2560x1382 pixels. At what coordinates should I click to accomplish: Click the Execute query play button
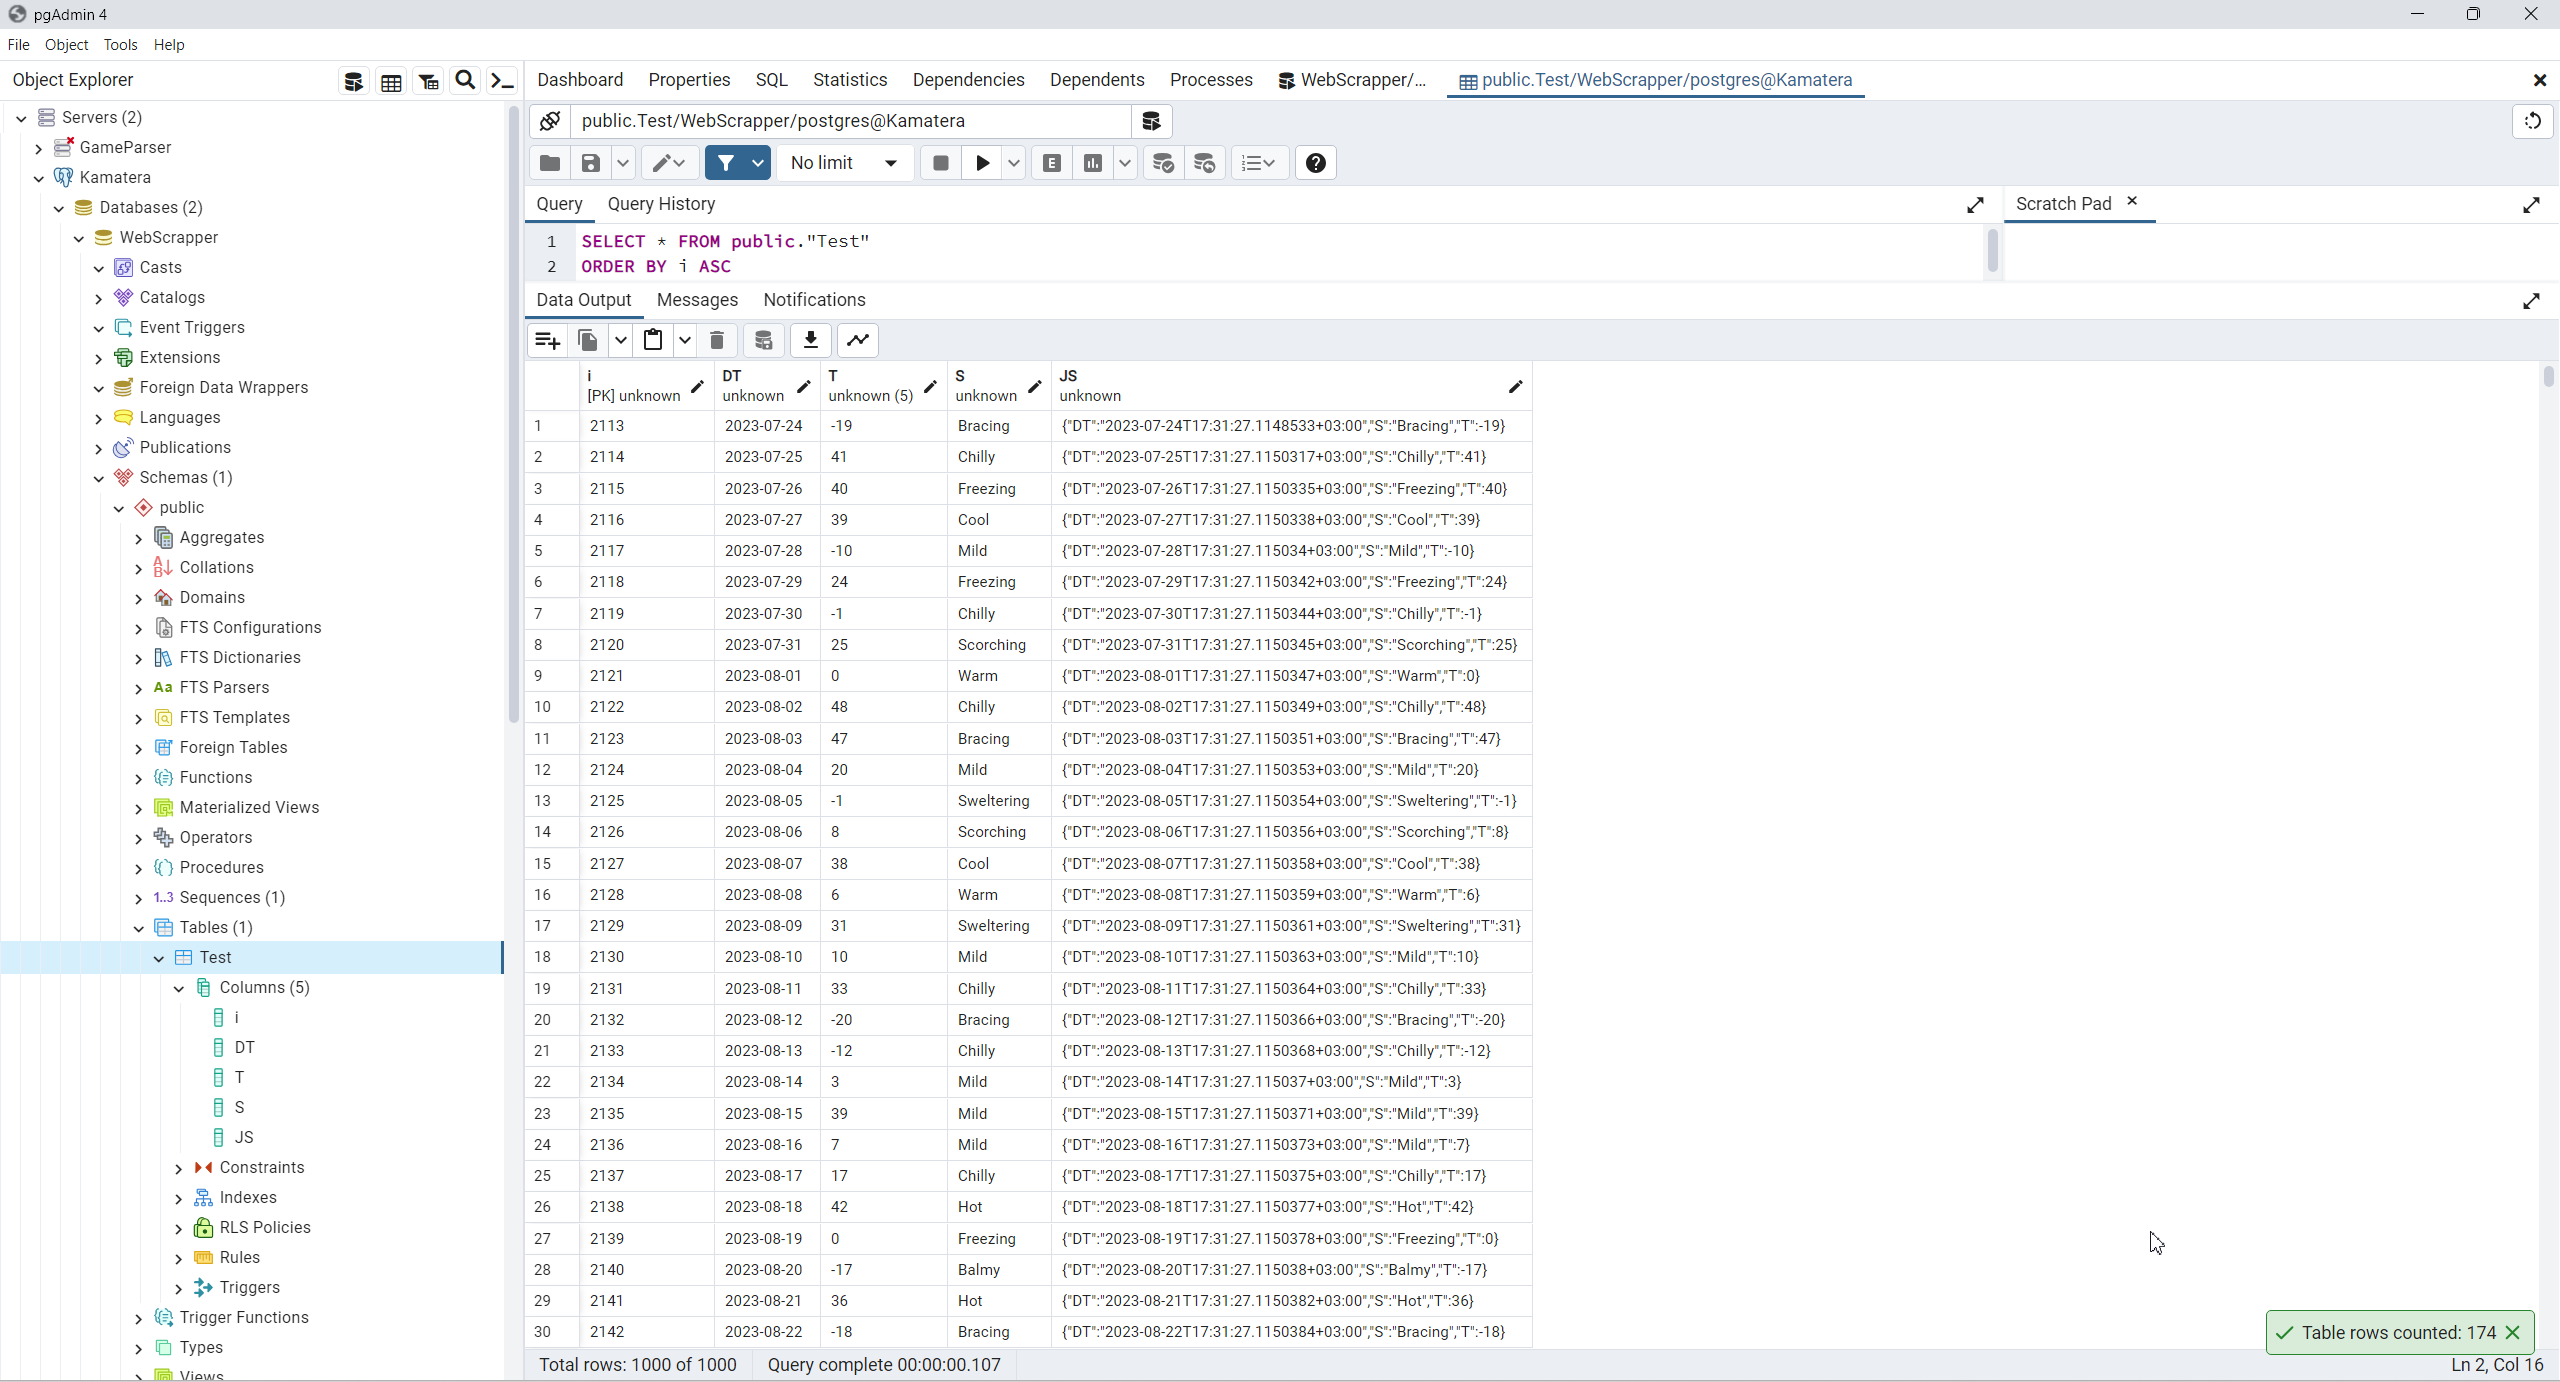(982, 163)
